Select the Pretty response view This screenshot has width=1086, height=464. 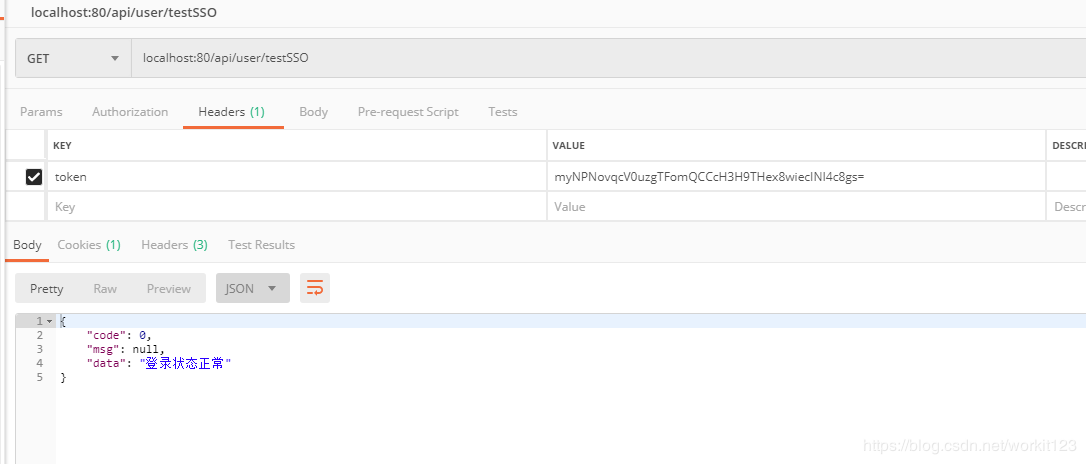tap(47, 288)
